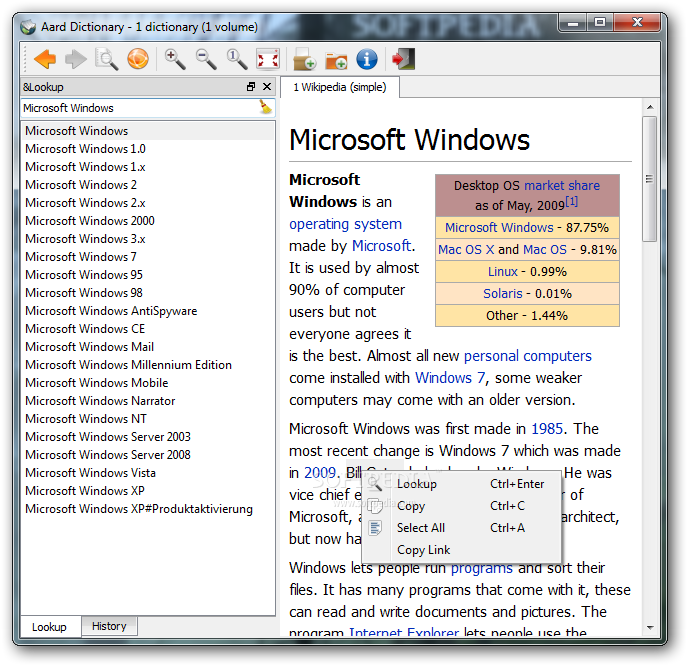Click the article scrollbar down arrow
This screenshot has height=666, width=688.
650,628
